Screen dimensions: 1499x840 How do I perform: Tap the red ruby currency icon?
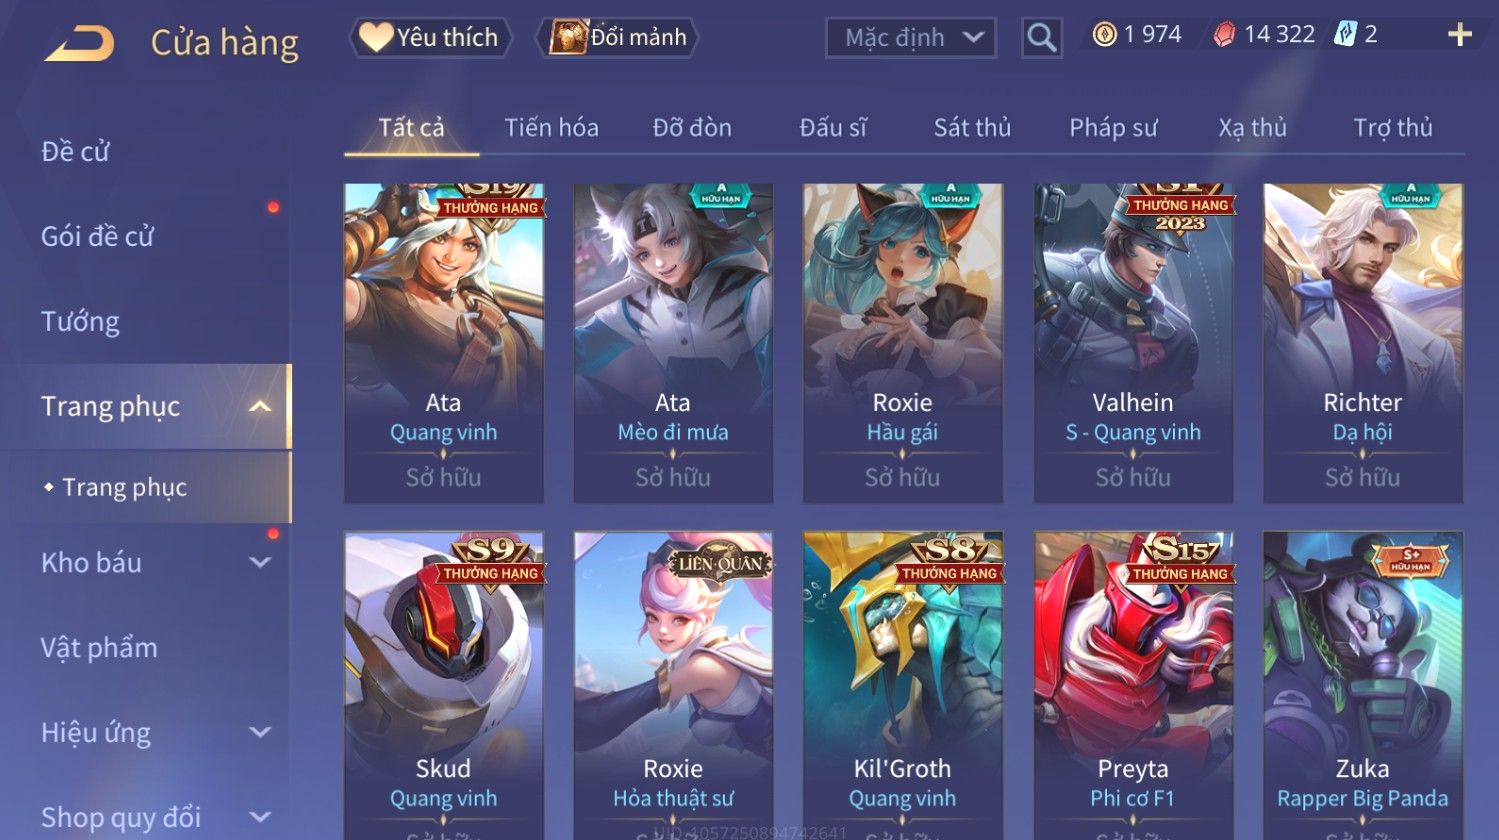point(1224,35)
